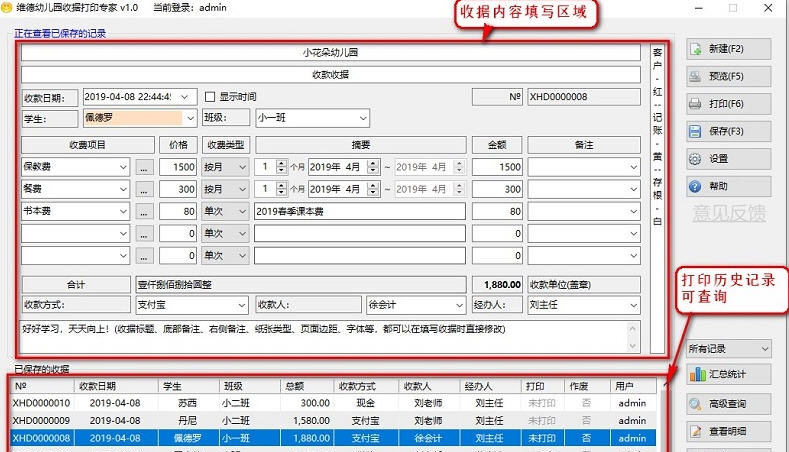Click the 收款收据 subtitle field
The width and height of the screenshot is (789, 452).
coord(331,74)
